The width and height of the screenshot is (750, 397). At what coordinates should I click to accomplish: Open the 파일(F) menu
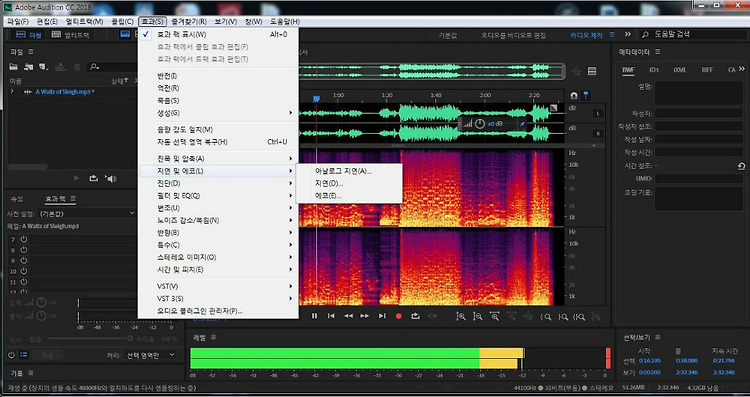pyautogui.click(x=18, y=22)
